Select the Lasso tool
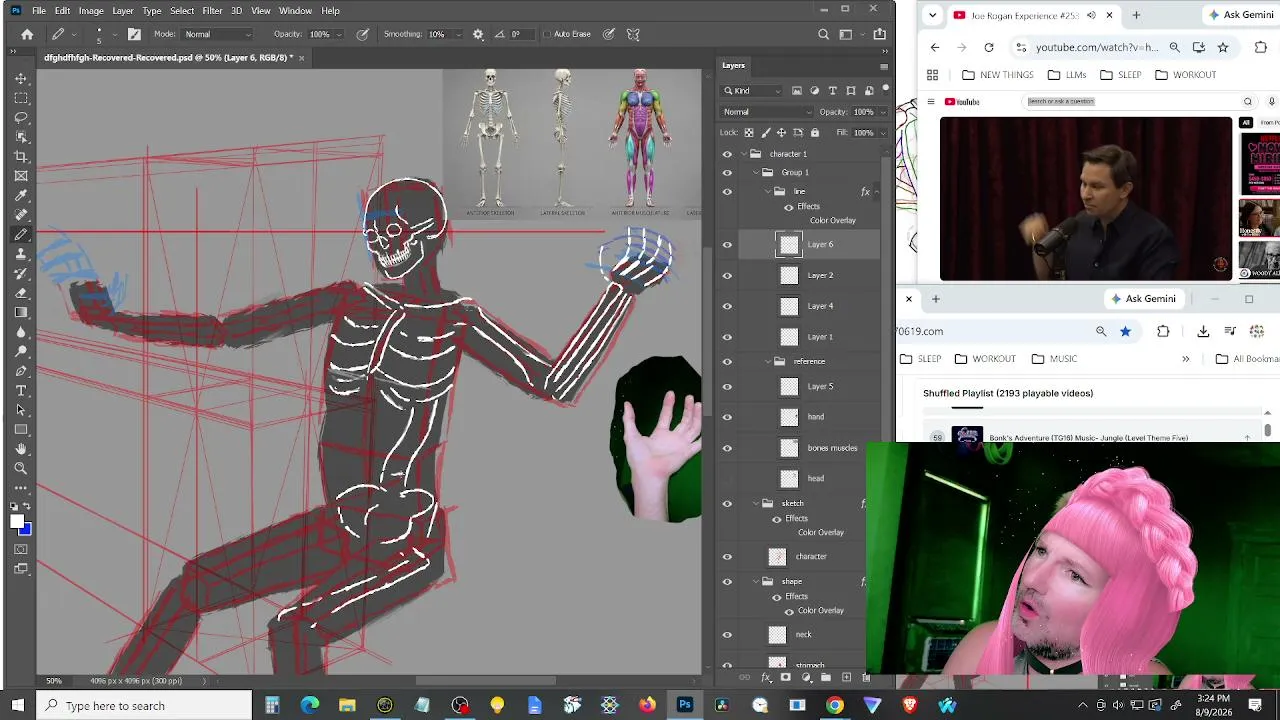Screen dimensions: 1280x720 [x=21, y=117]
